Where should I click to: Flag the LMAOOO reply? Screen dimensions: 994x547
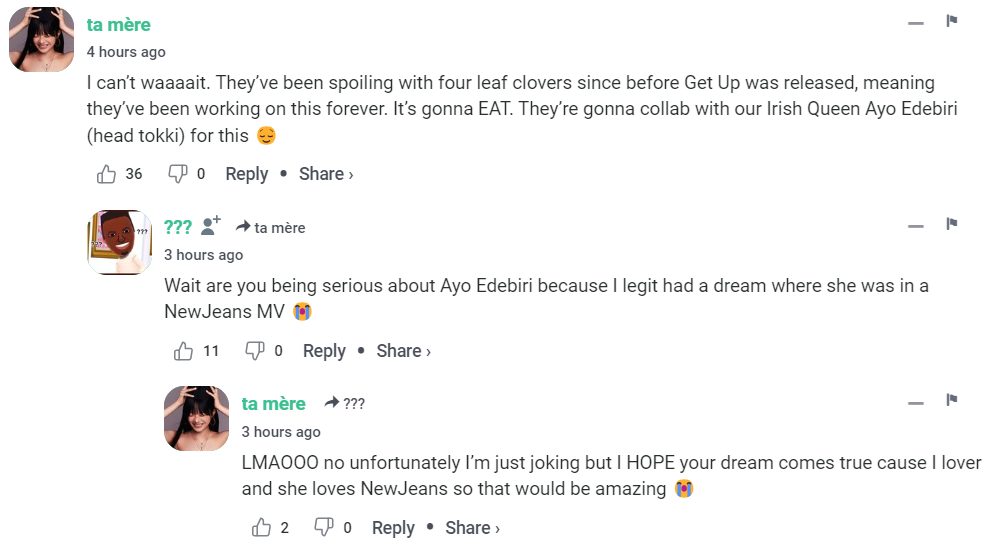tap(952, 401)
